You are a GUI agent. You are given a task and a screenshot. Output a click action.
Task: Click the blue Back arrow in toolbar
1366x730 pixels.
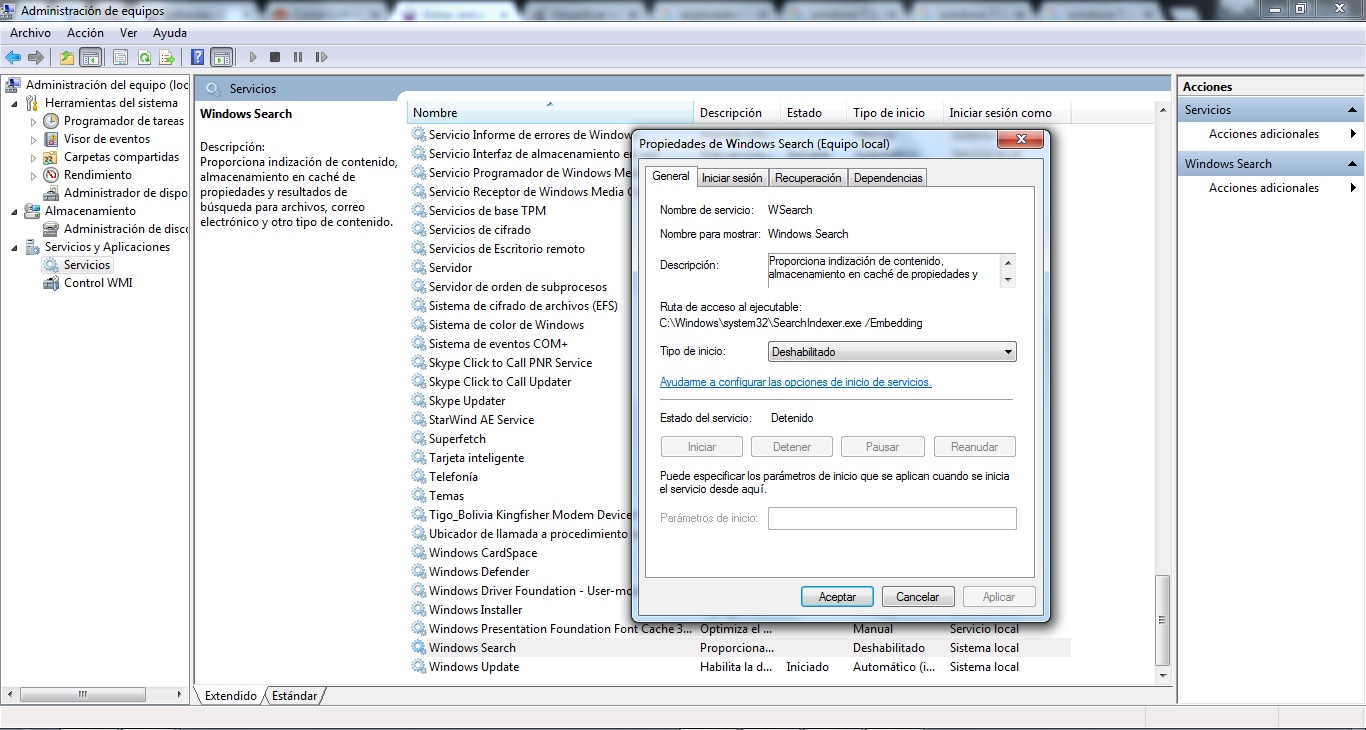[x=13, y=57]
